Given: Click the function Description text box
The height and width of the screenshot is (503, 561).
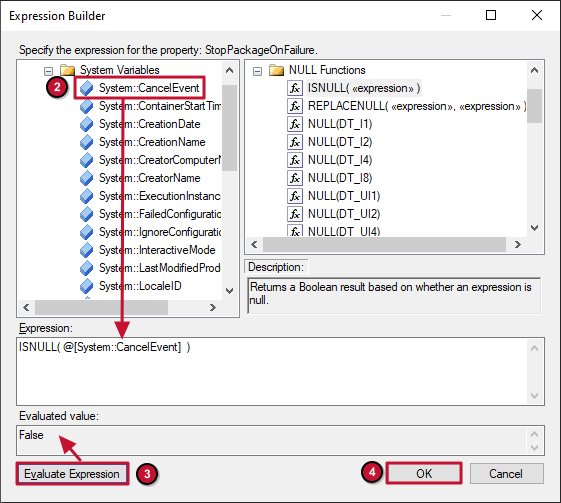Looking at the screenshot, I should click(394, 296).
